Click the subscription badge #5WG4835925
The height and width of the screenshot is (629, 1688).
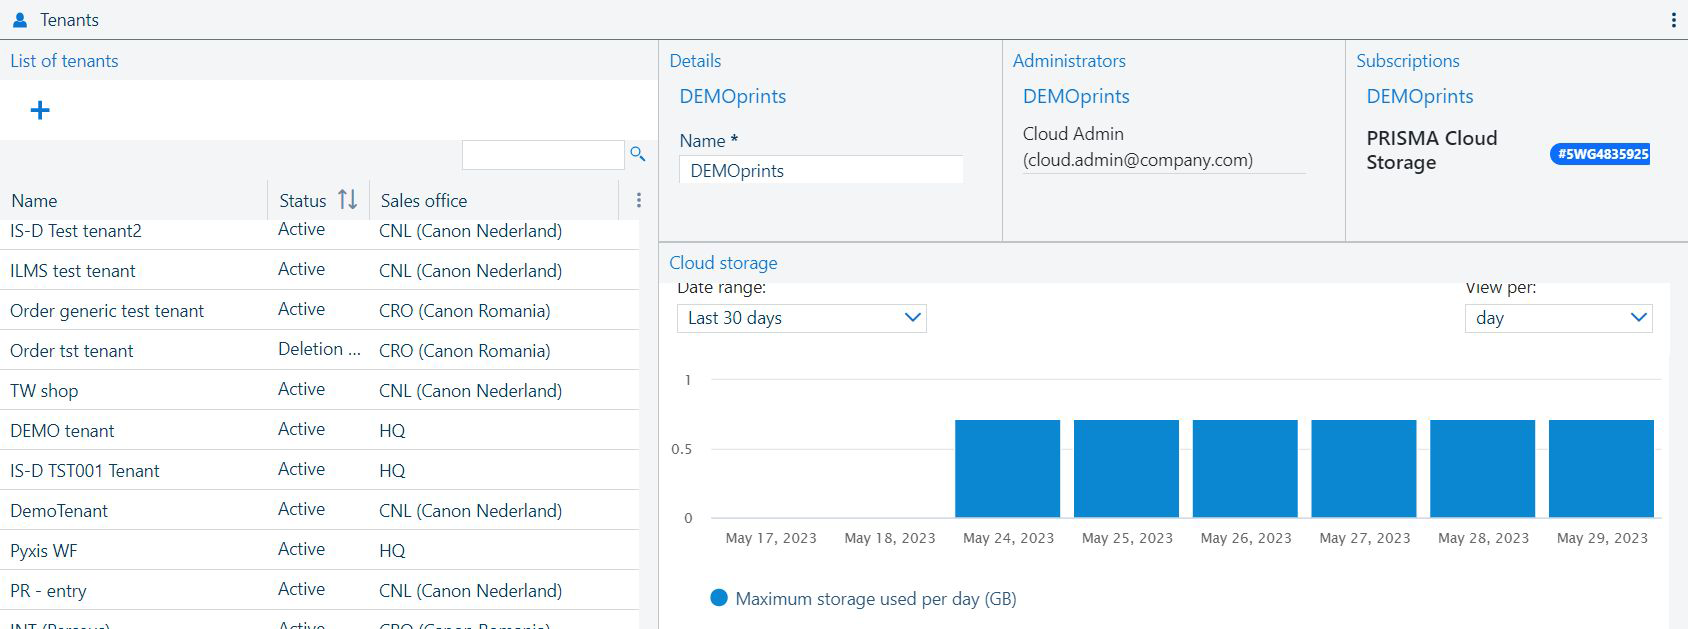coord(1599,154)
